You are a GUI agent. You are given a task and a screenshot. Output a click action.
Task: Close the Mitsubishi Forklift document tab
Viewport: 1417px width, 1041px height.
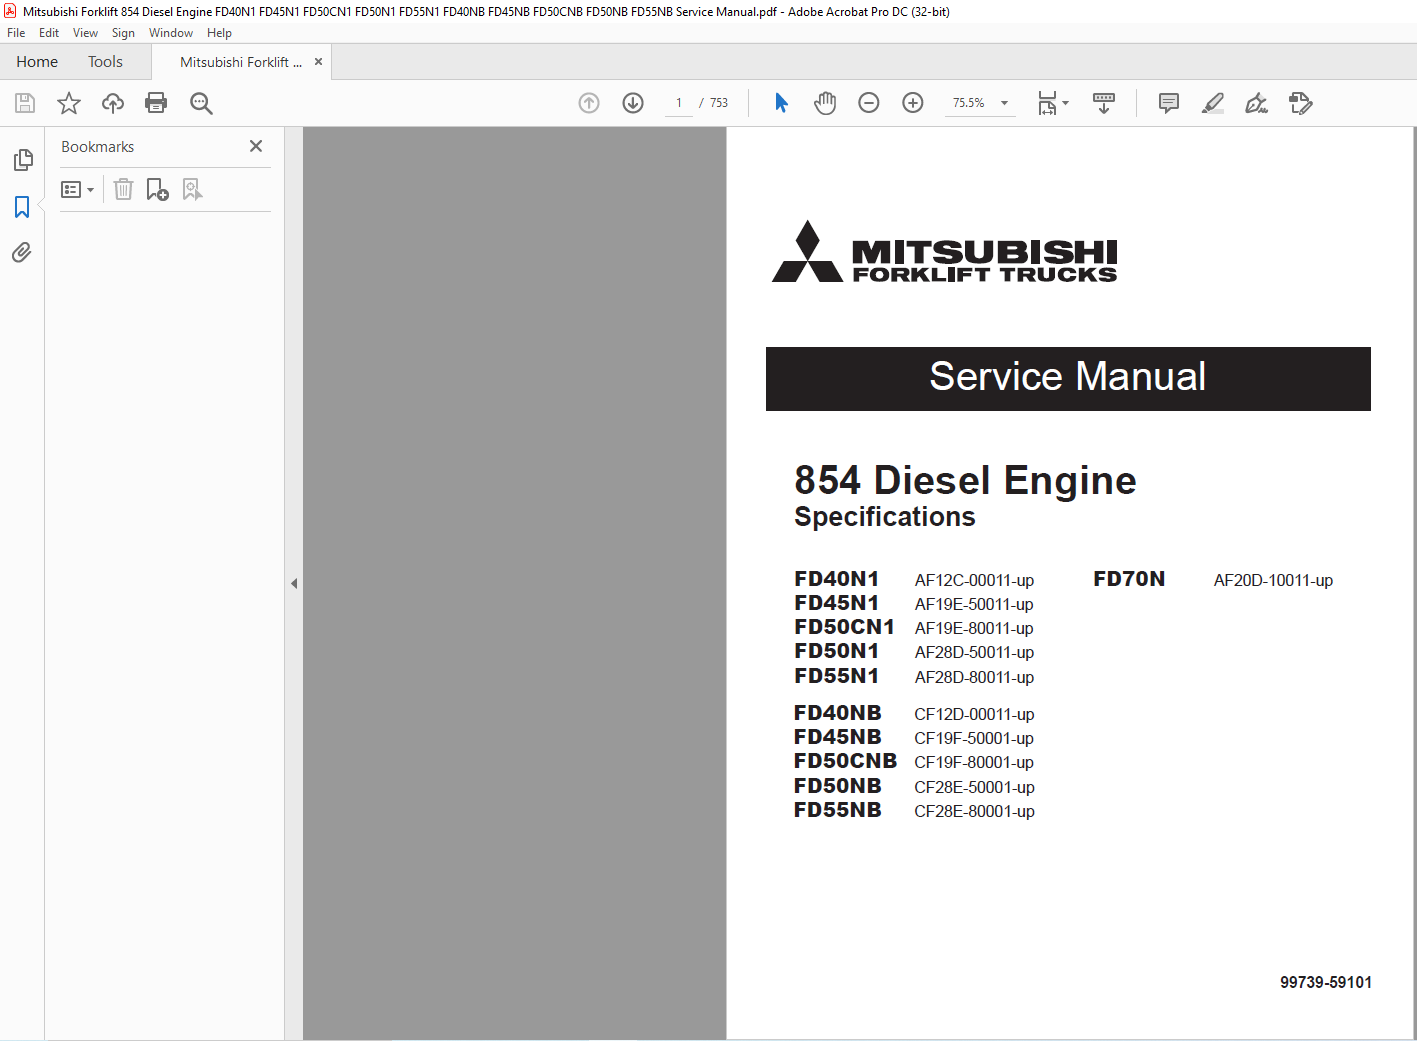pyautogui.click(x=318, y=62)
